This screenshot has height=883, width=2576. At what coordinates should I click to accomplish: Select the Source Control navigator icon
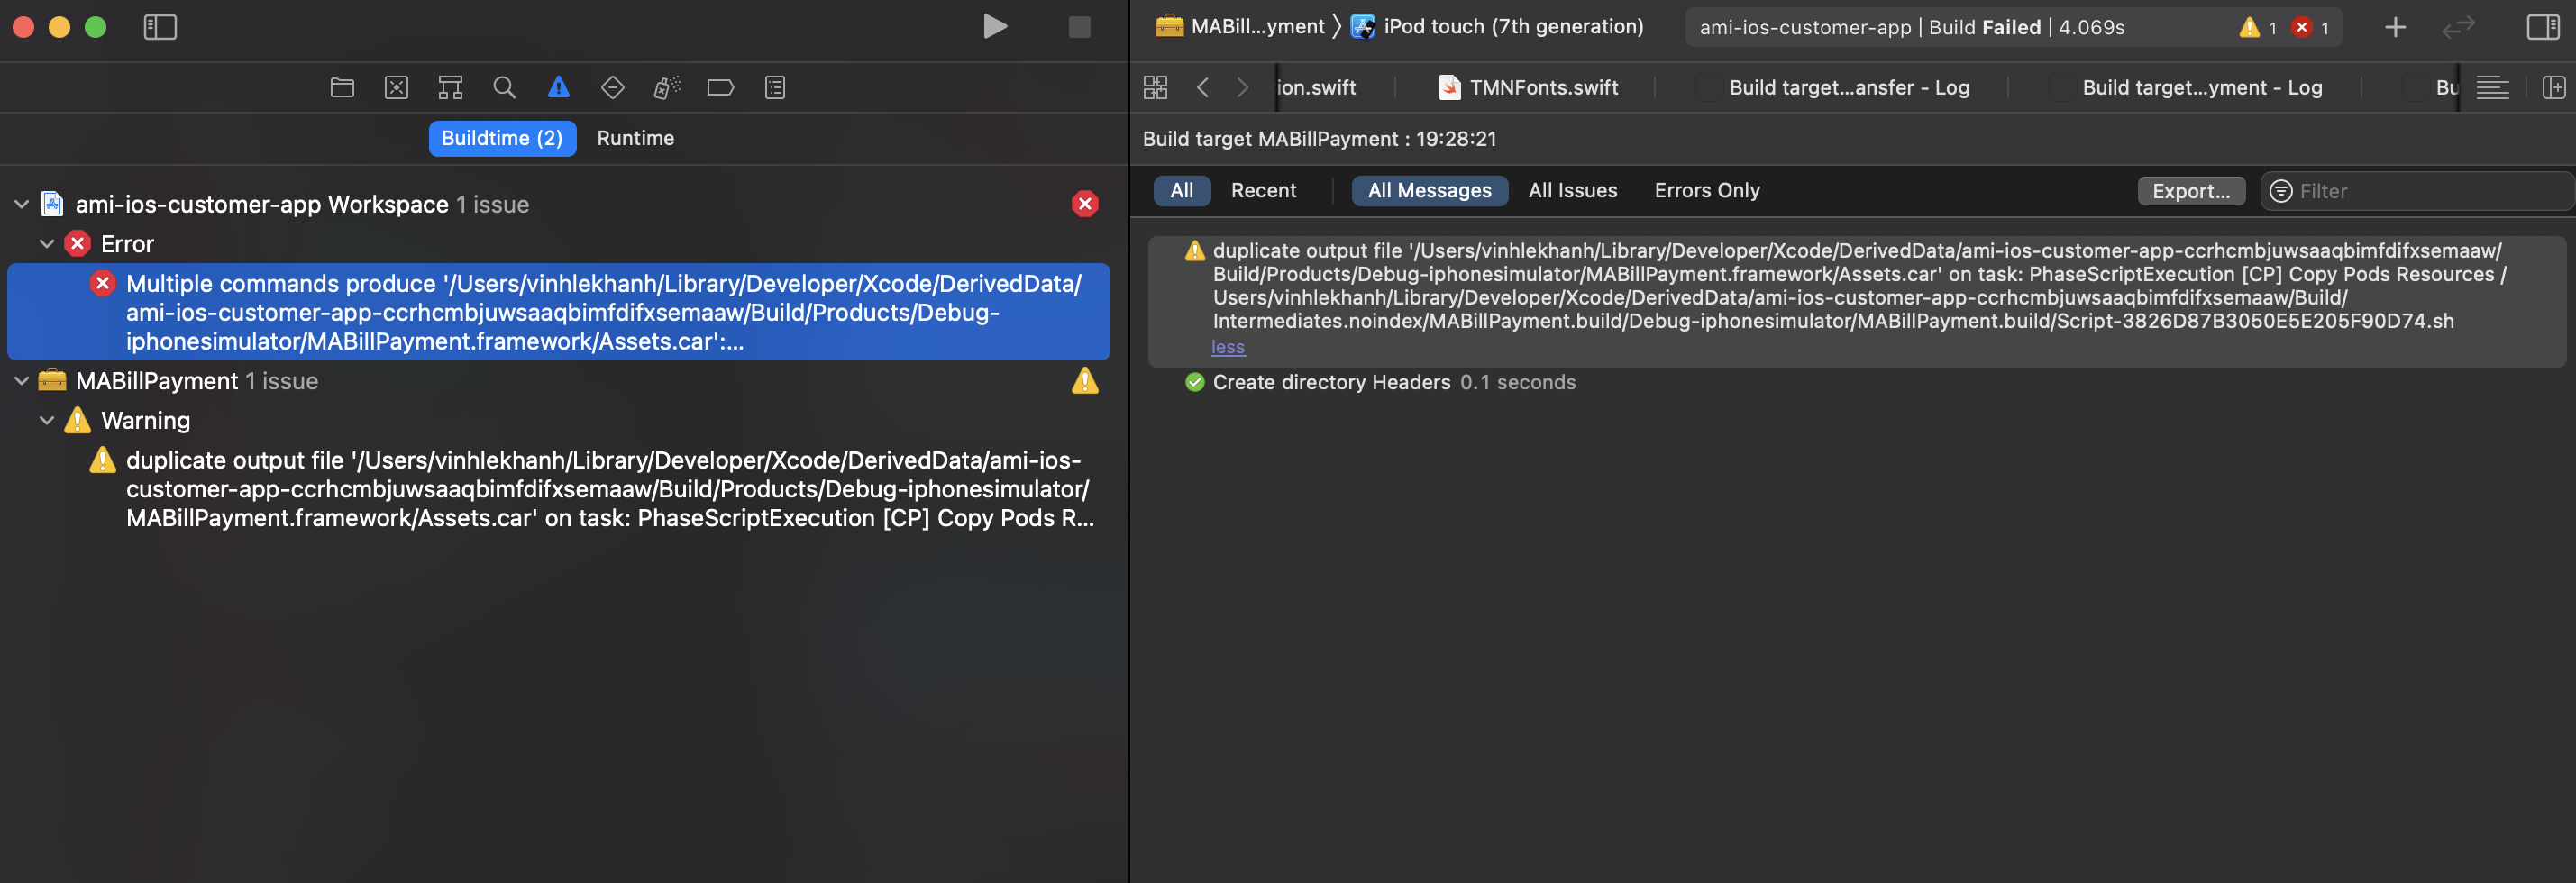[x=396, y=87]
